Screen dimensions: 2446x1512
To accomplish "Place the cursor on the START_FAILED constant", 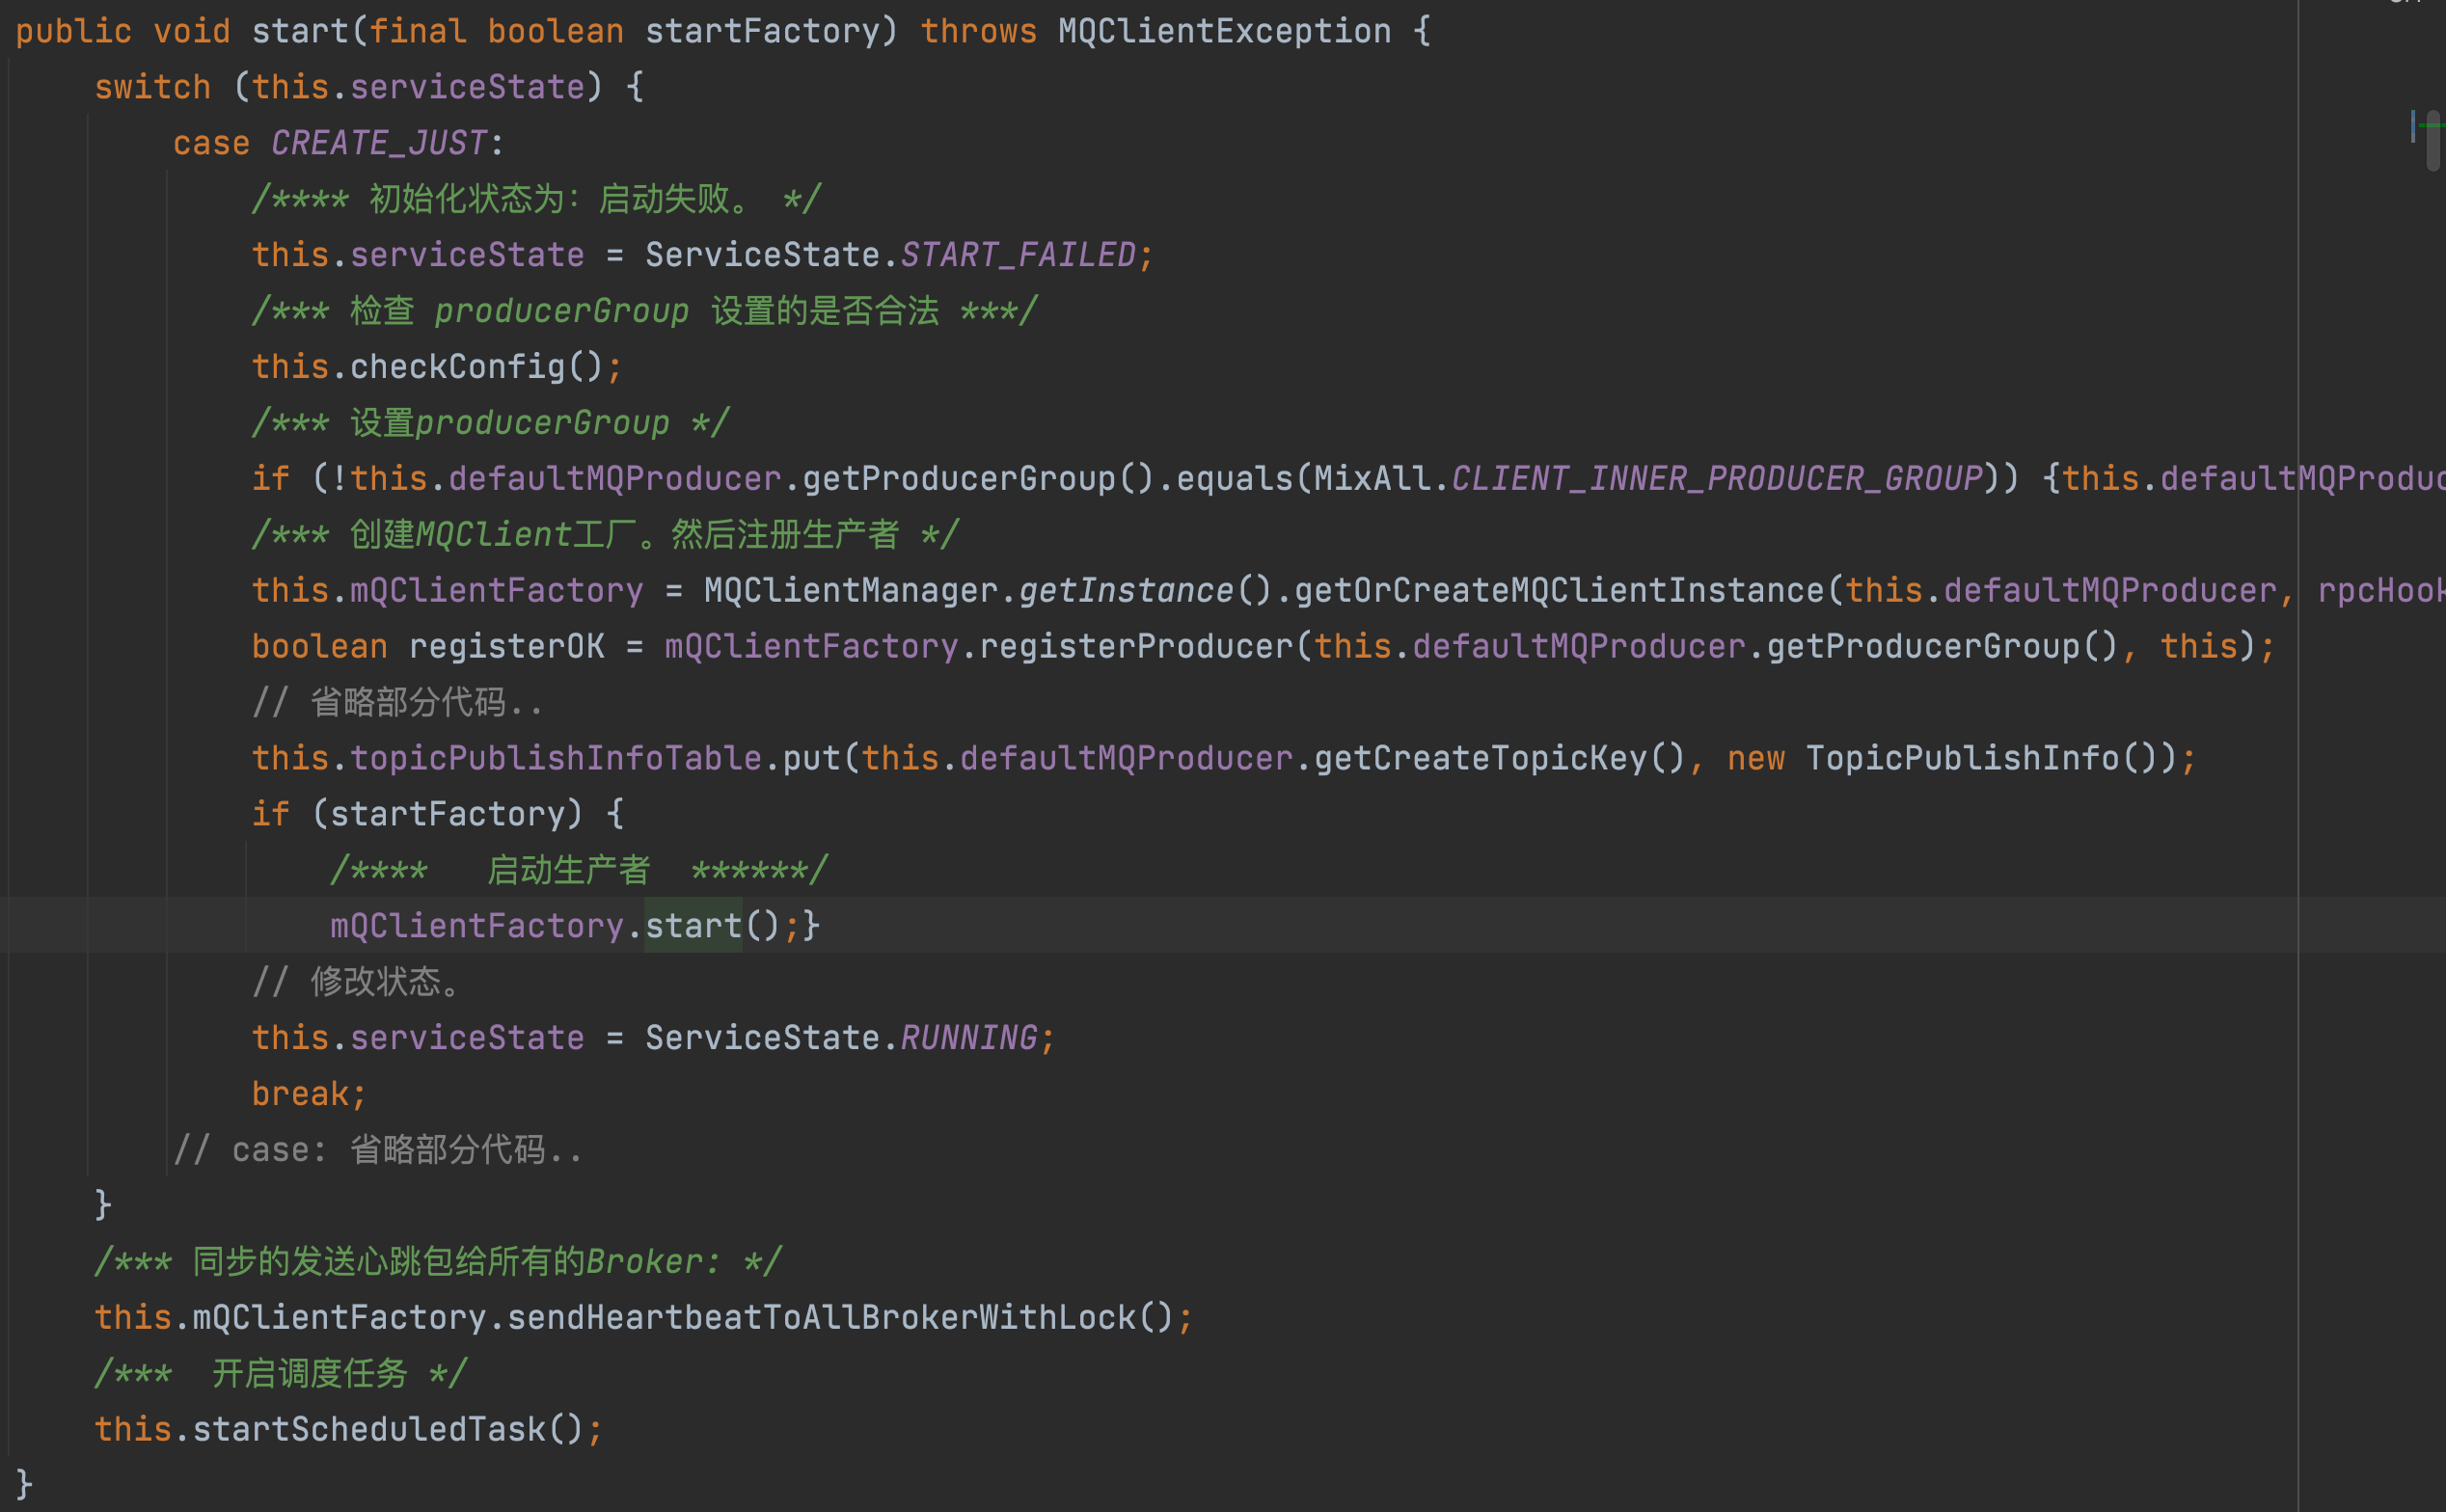I will click(x=1018, y=255).
